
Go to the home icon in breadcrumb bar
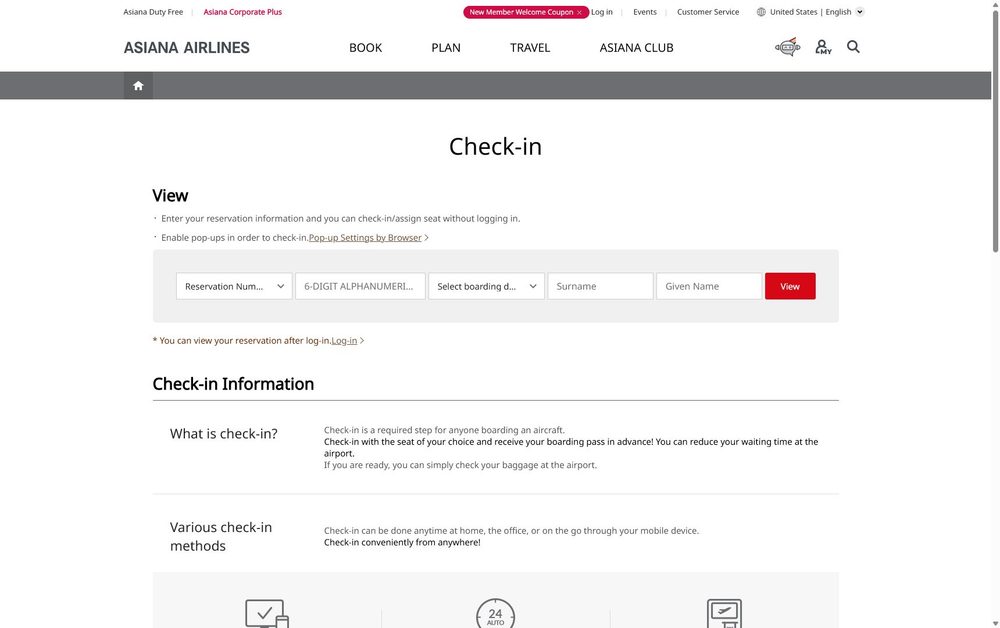coord(138,85)
